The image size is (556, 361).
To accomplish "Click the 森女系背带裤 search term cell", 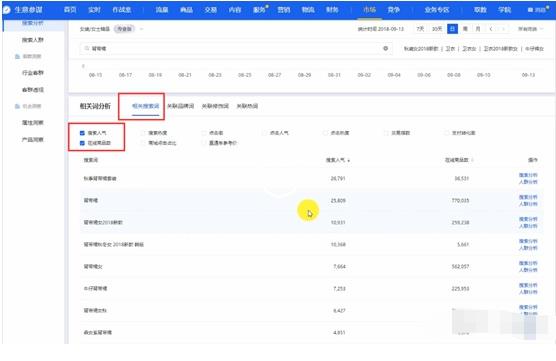I will click(98, 333).
